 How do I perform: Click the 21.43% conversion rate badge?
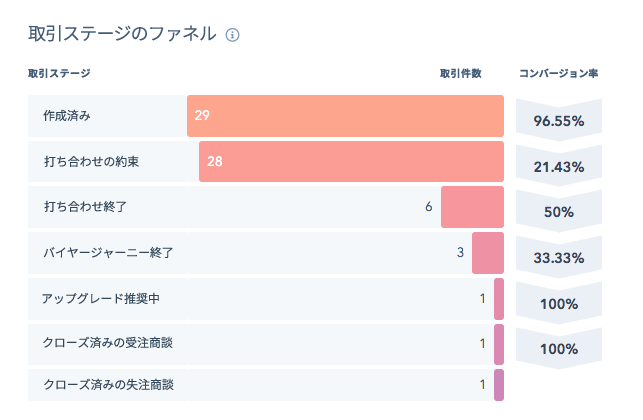coord(558,166)
